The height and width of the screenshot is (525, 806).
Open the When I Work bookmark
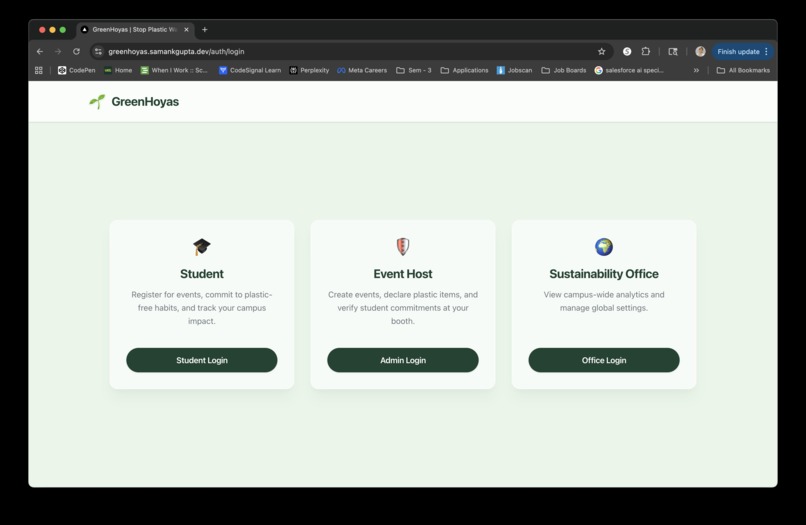[x=174, y=70]
